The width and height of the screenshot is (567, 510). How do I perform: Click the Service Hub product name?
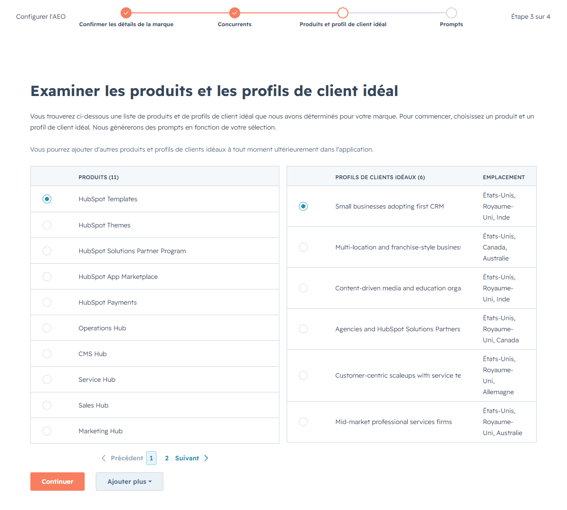[x=97, y=379]
